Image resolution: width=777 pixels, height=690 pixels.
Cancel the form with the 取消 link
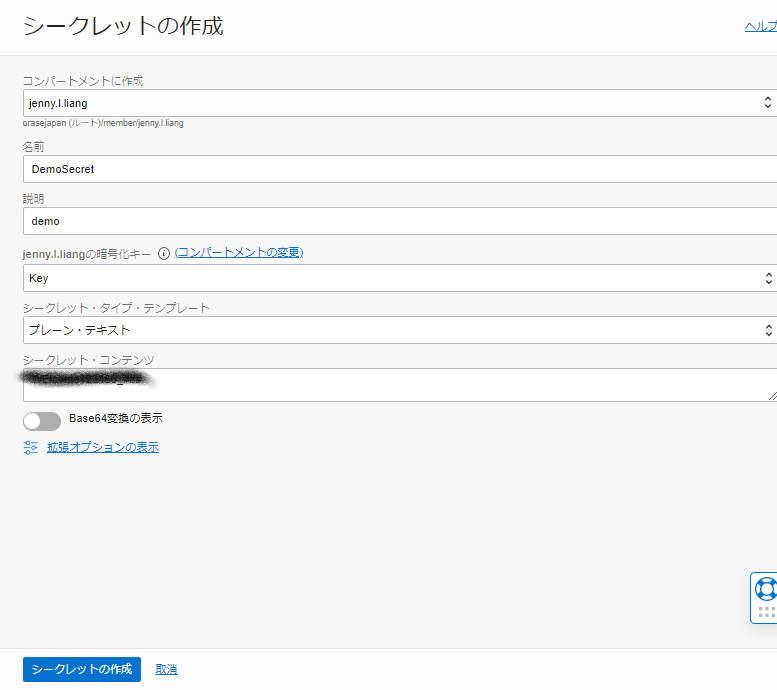tap(166, 669)
